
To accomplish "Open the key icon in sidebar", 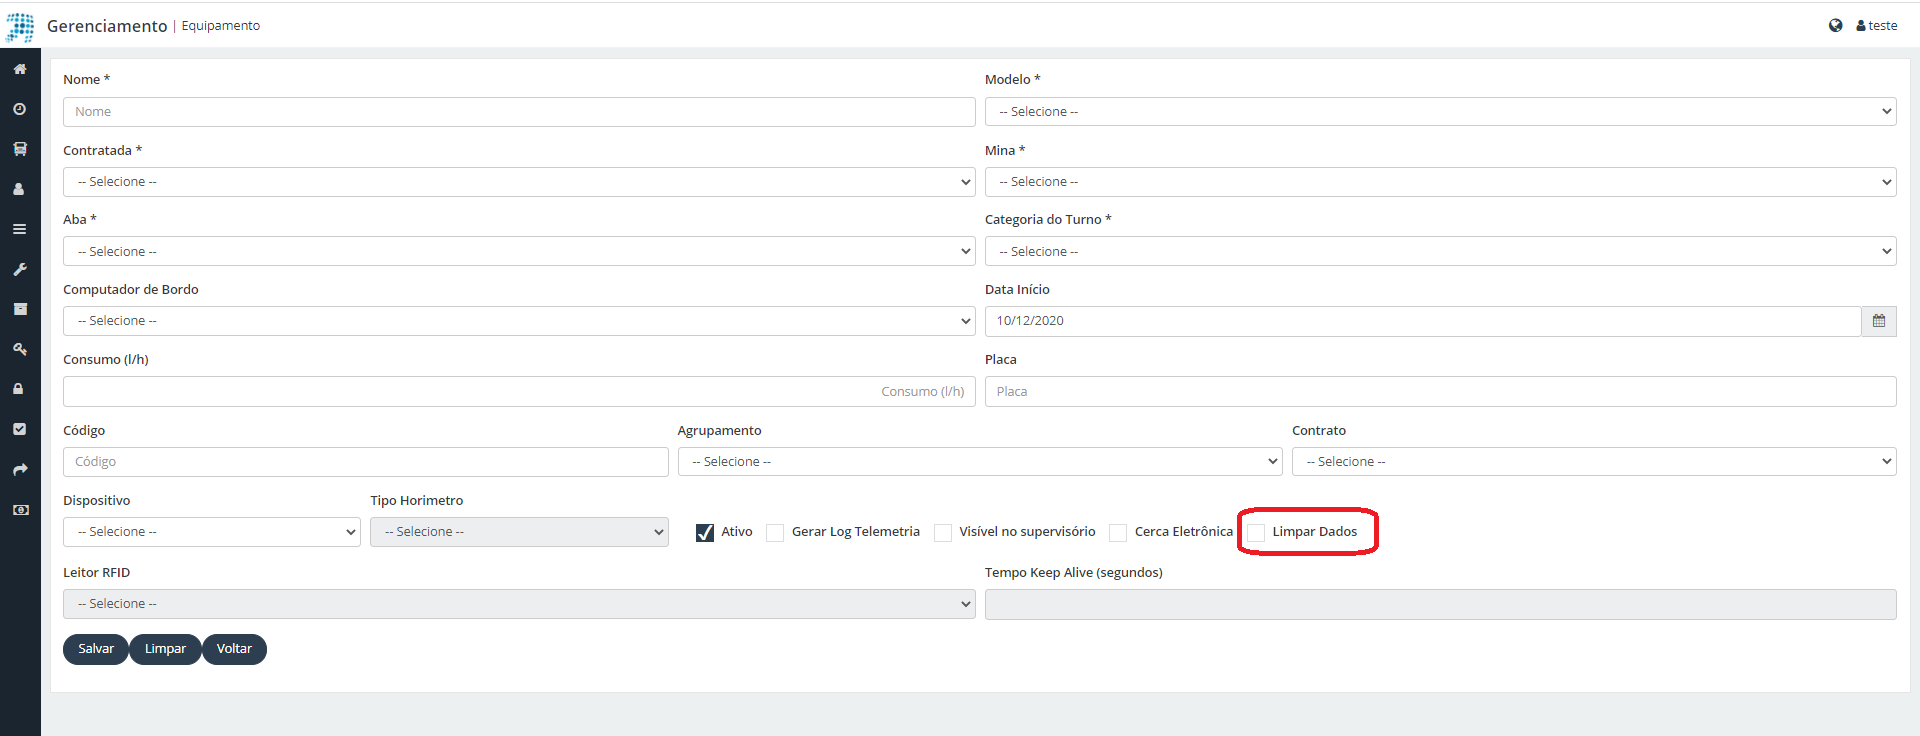I will (x=19, y=349).
